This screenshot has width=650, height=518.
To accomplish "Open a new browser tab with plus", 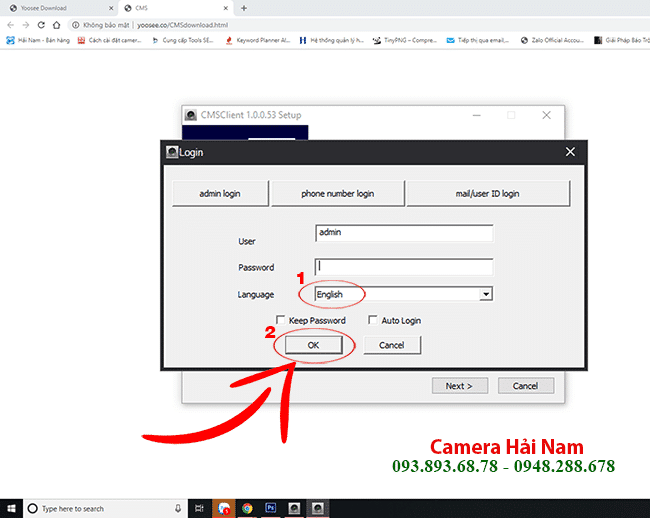I will [244, 8].
